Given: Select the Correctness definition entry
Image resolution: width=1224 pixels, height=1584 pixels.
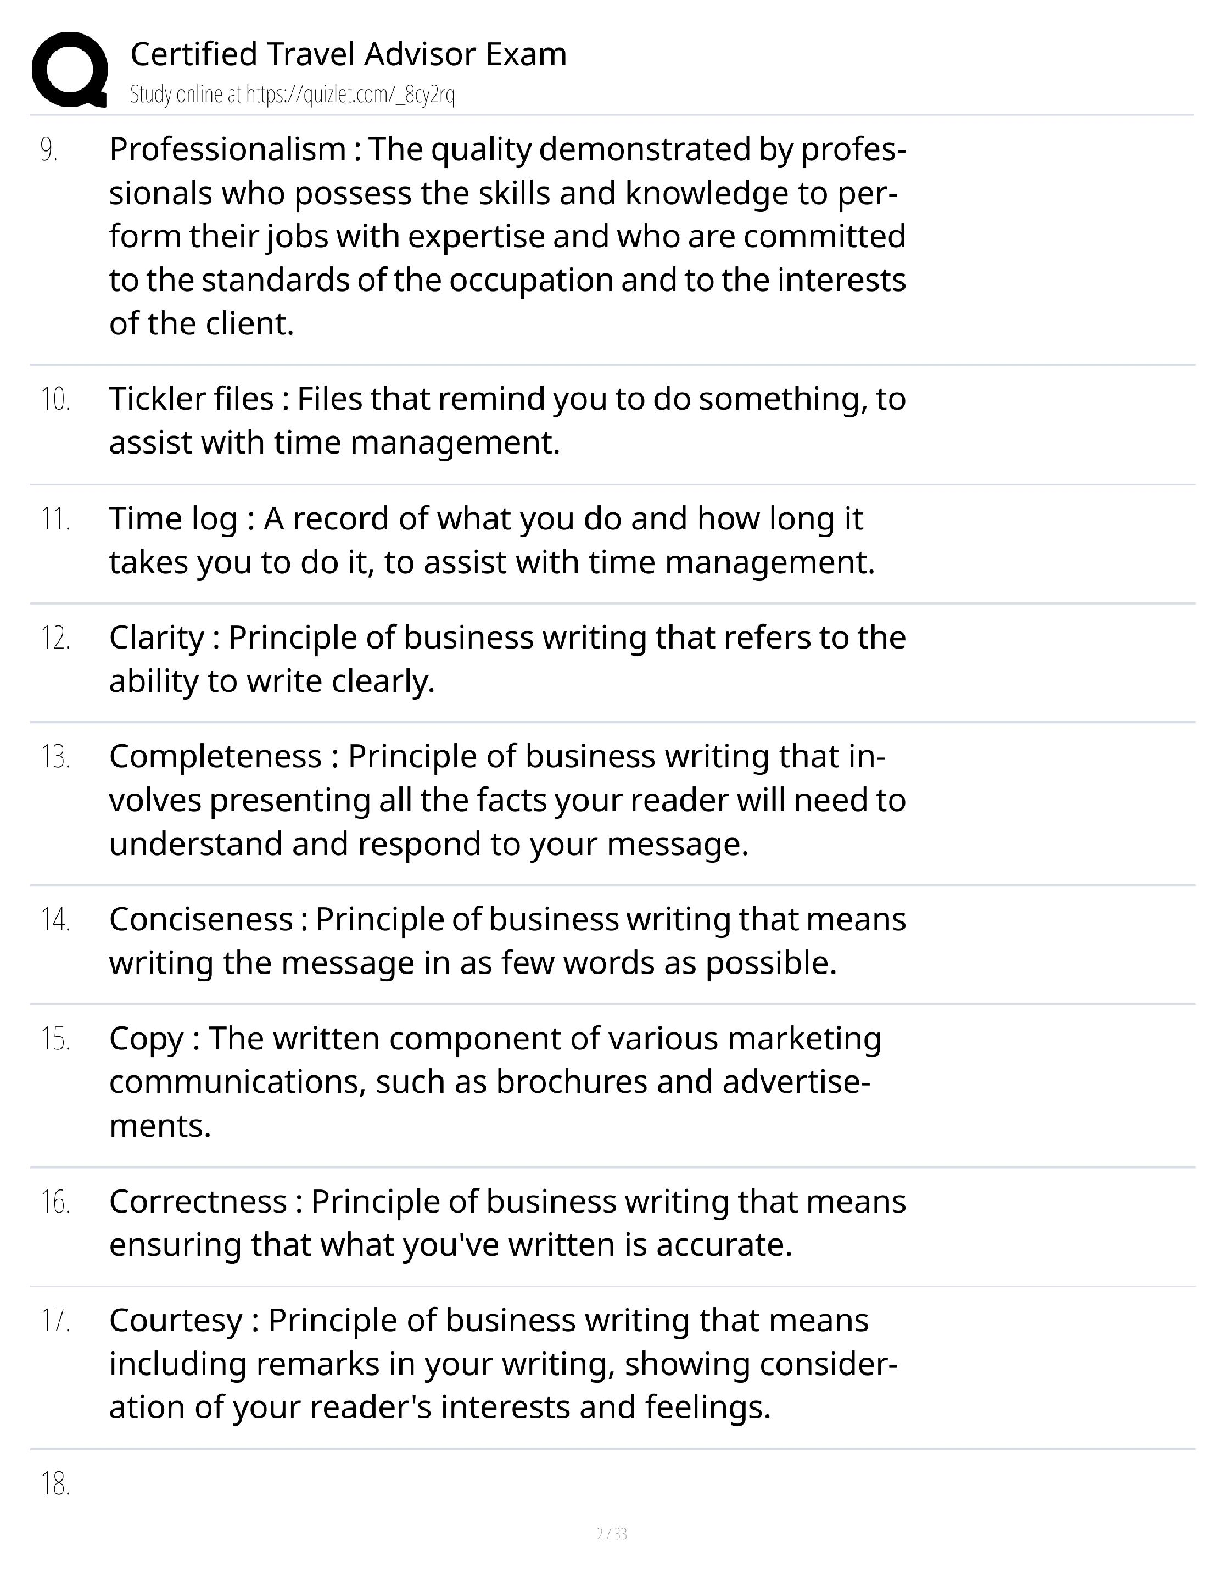Looking at the screenshot, I should [508, 1223].
